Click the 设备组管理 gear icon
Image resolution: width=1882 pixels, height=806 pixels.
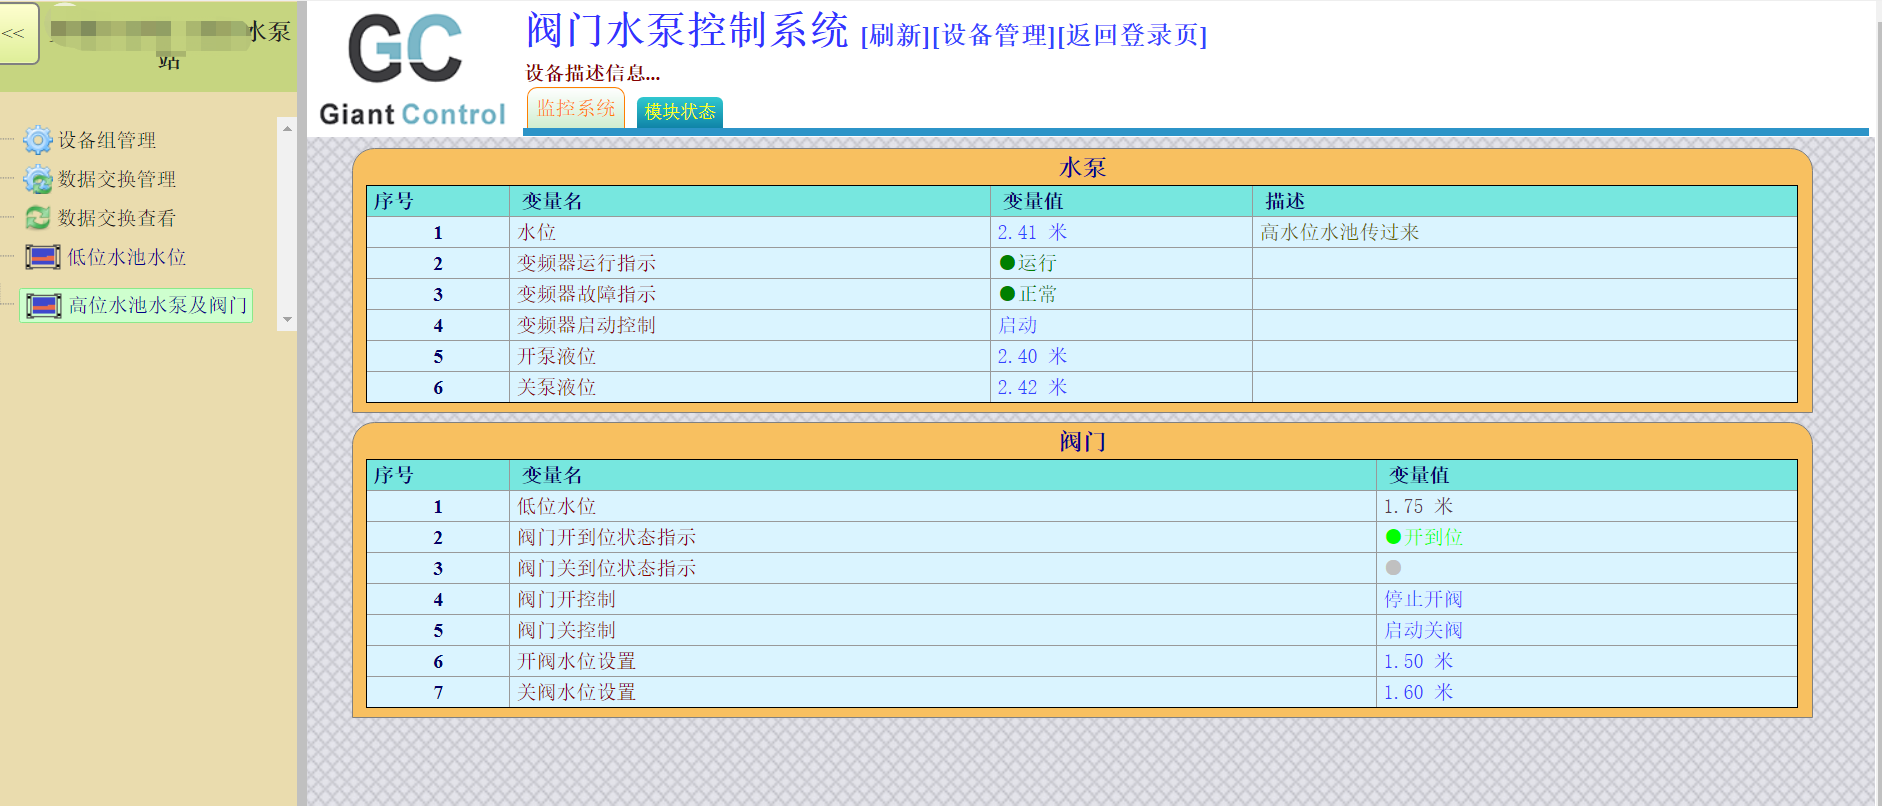[37, 140]
